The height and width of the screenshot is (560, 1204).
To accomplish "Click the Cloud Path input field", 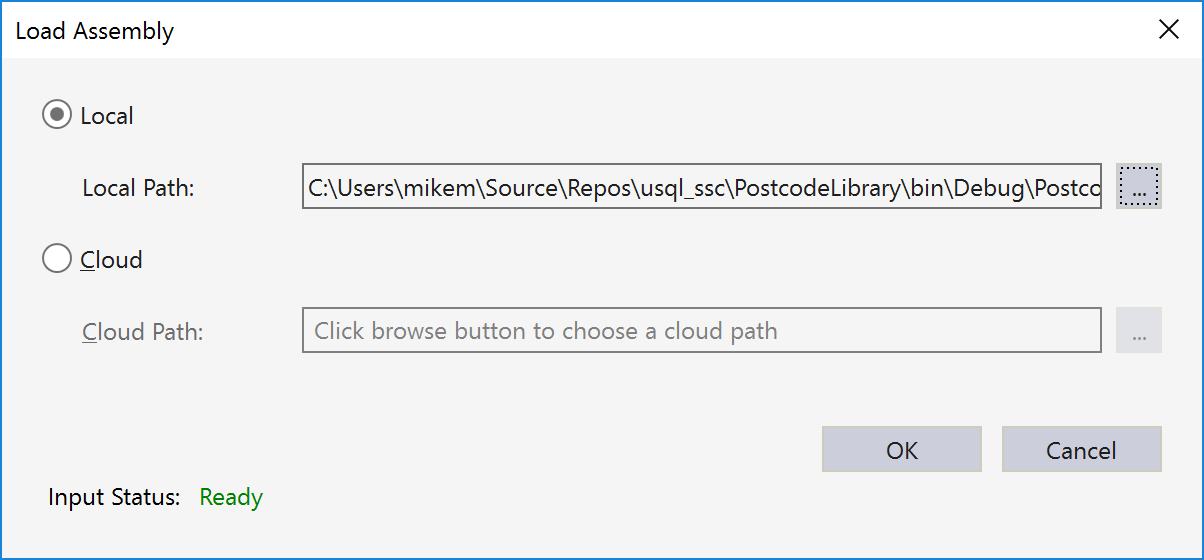I will (700, 331).
